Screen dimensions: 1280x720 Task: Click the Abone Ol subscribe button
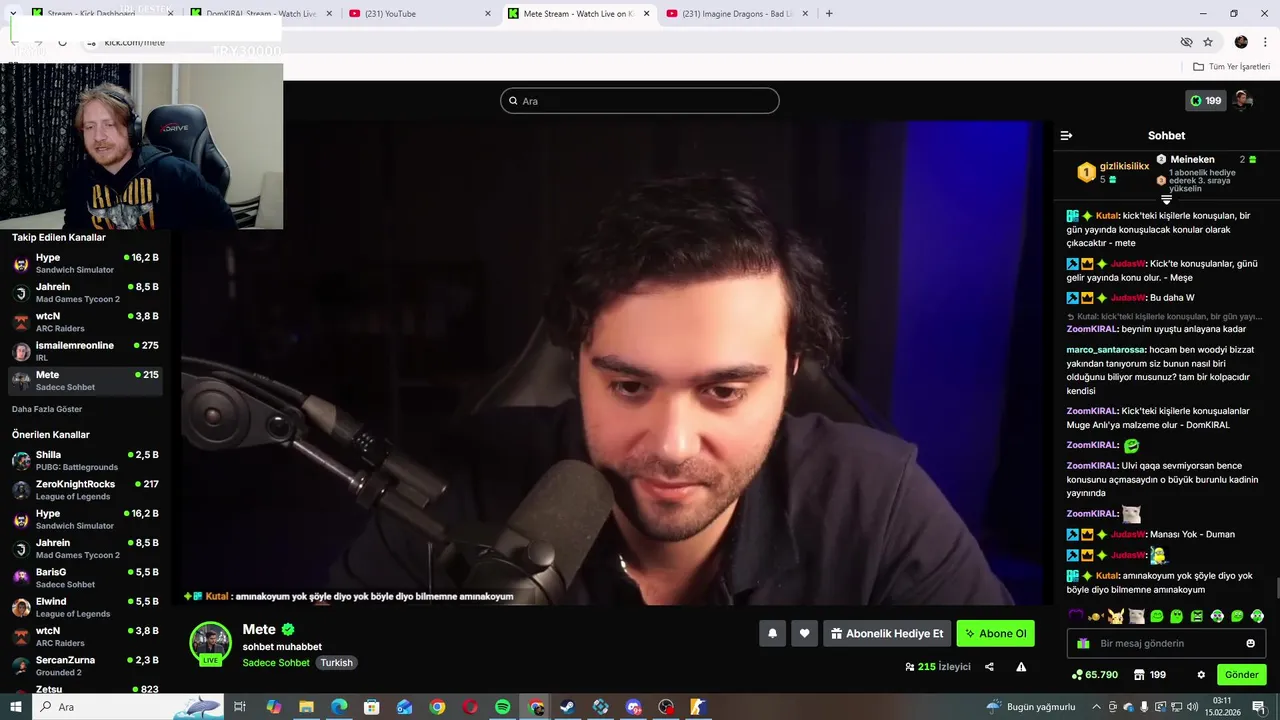(x=995, y=633)
